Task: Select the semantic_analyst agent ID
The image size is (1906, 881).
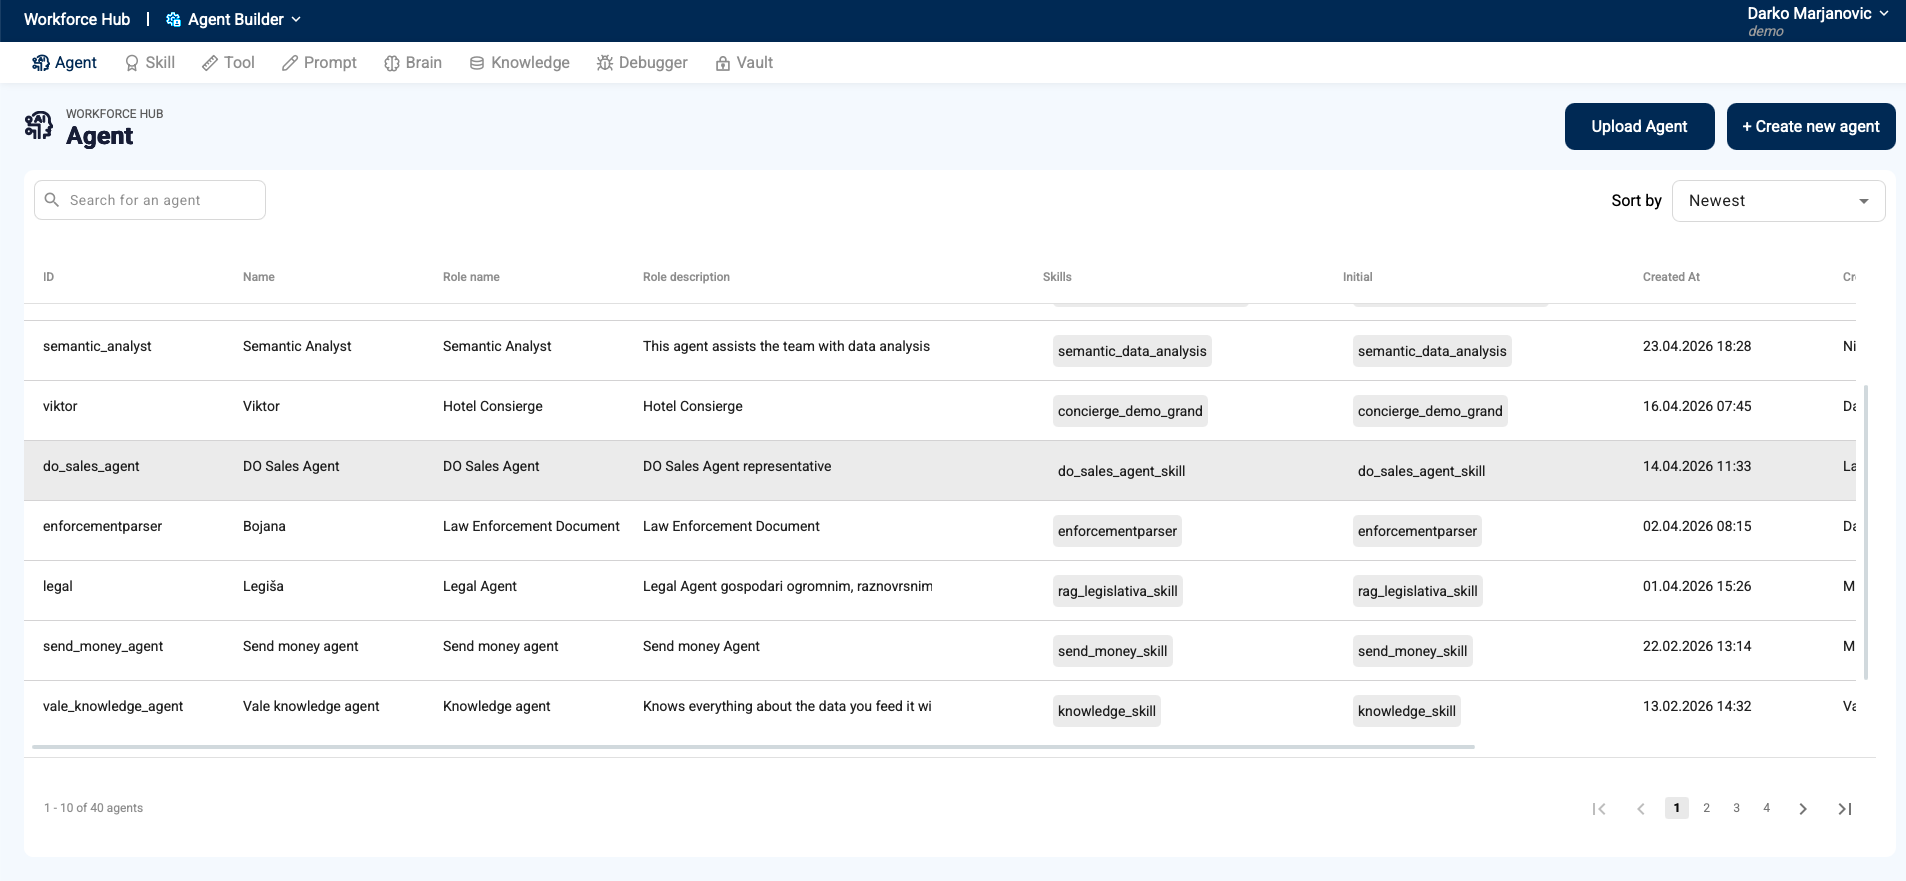Action: tap(97, 346)
